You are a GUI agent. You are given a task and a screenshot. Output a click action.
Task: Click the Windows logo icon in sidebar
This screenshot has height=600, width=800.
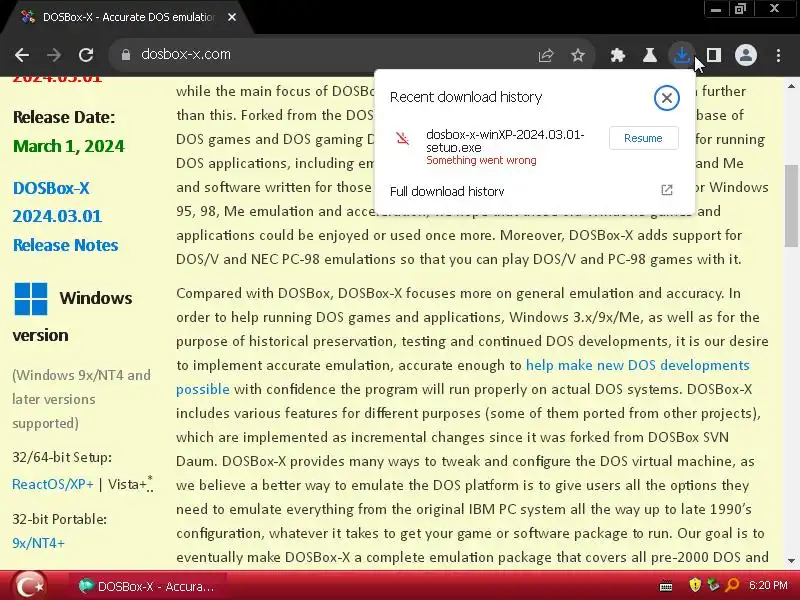tap(31, 298)
